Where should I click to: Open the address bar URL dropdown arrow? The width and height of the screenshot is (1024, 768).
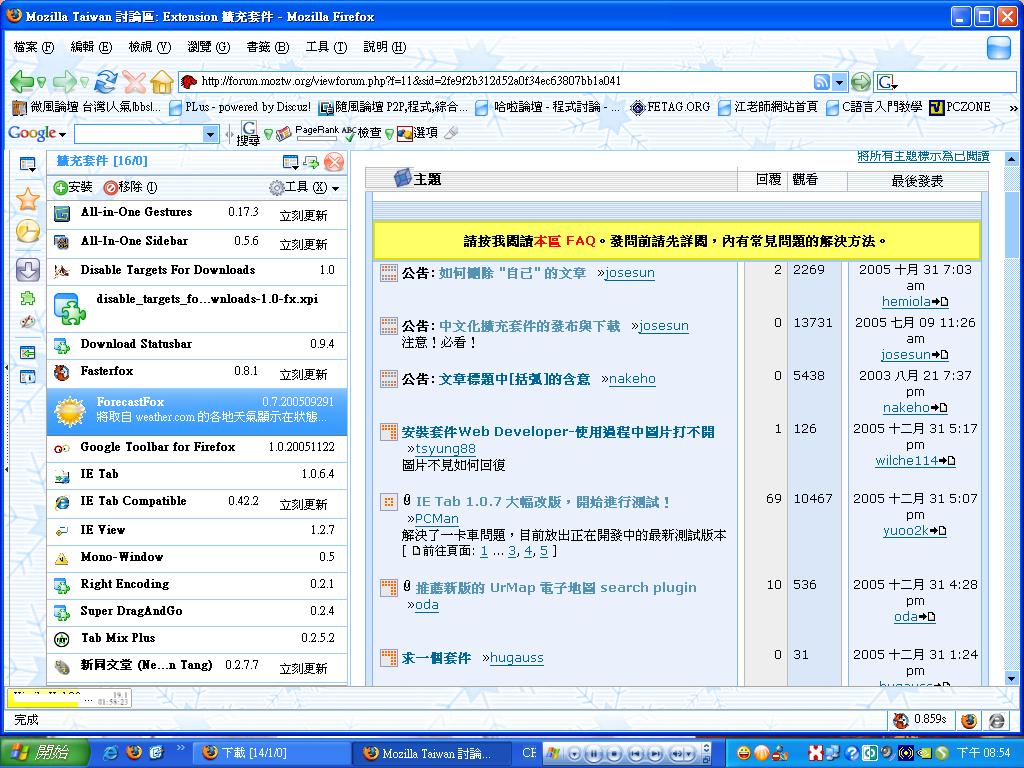coord(840,82)
